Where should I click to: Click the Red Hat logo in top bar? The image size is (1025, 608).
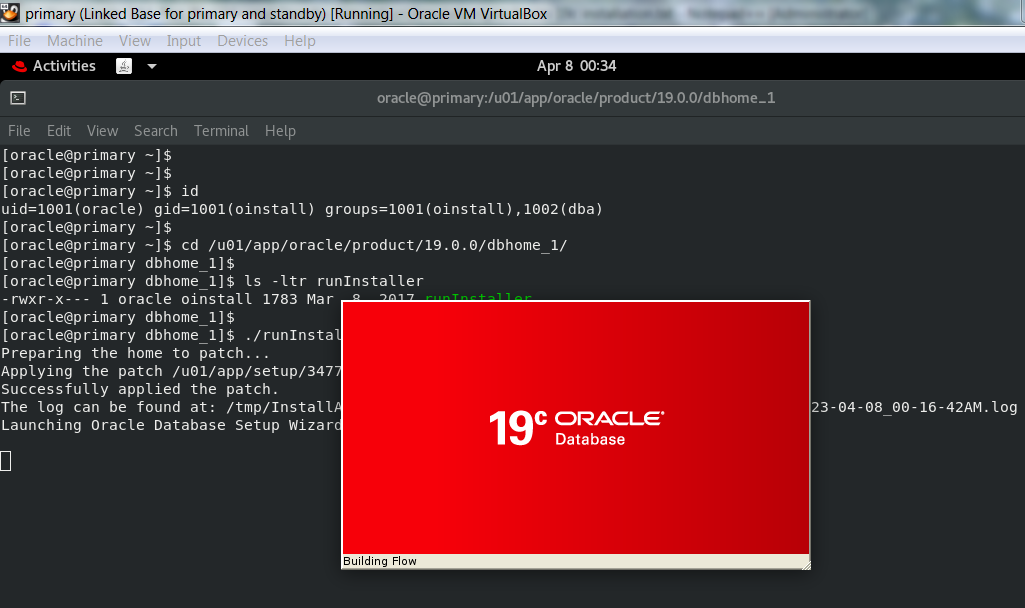click(x=19, y=66)
